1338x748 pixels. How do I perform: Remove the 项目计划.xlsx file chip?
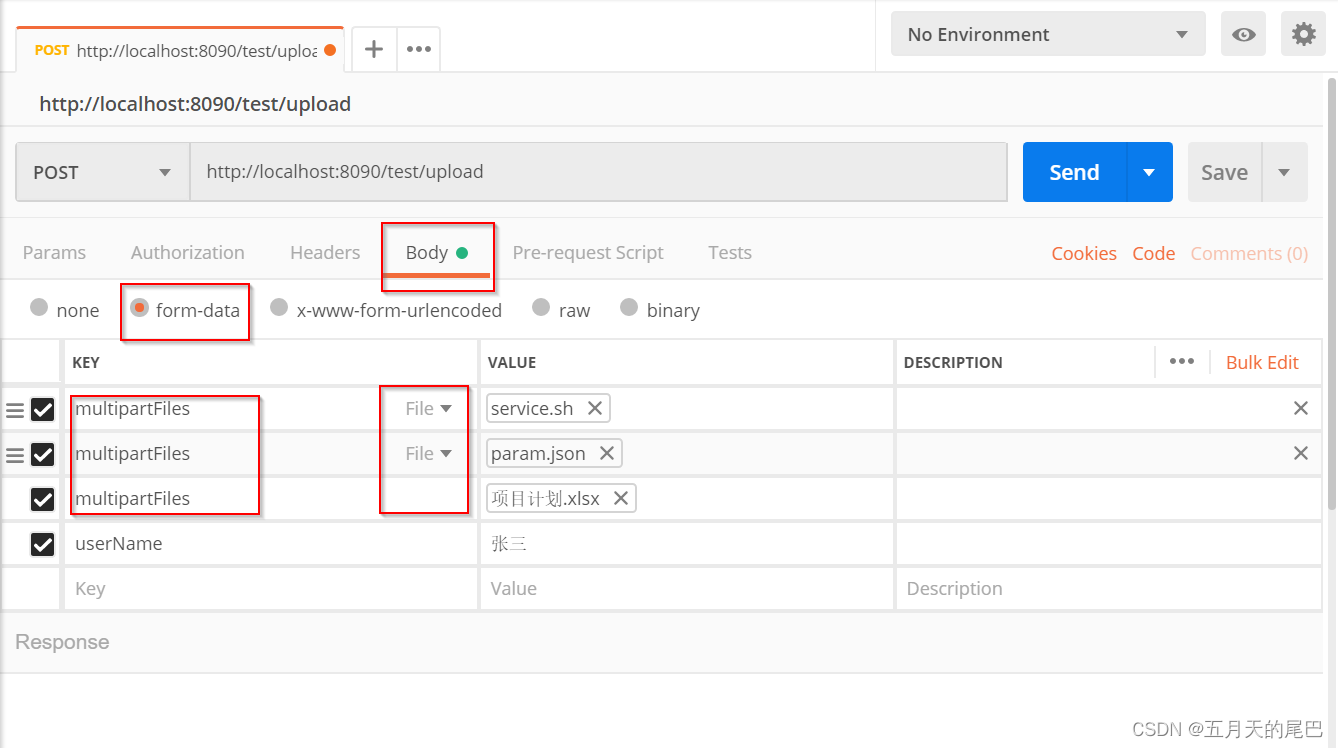622,497
